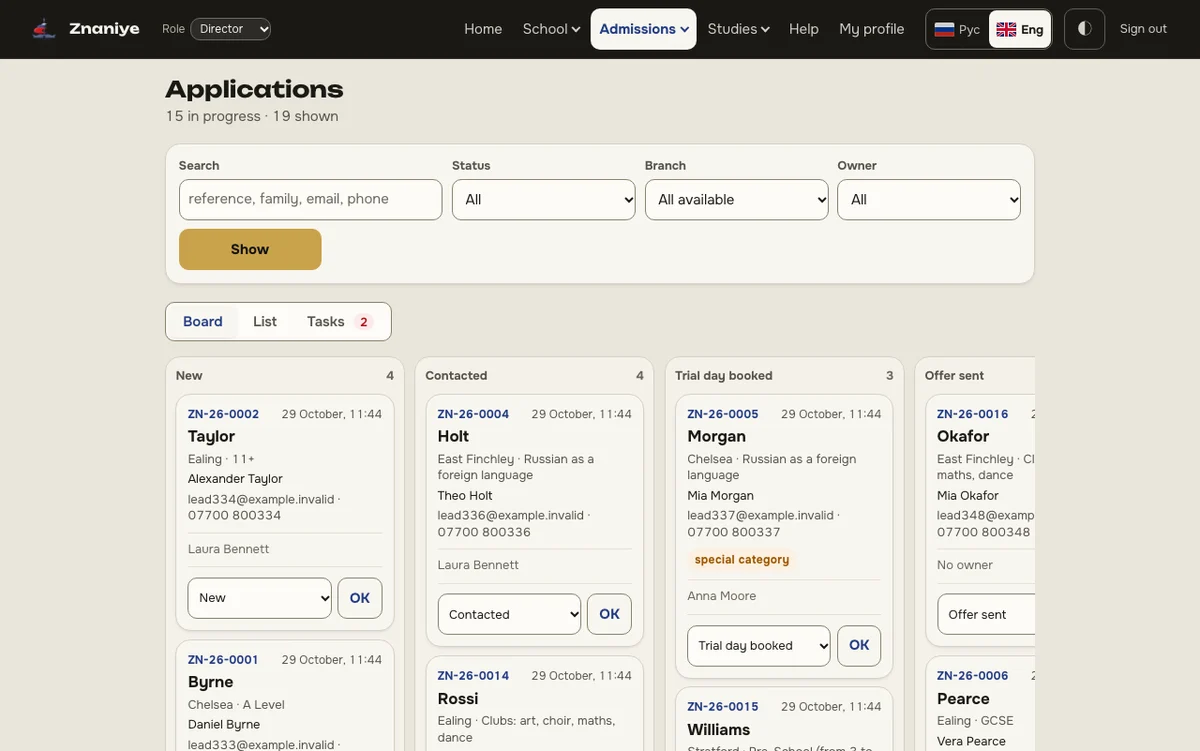Switch to the List tab
Viewport: 1200px width, 751px height.
265,321
